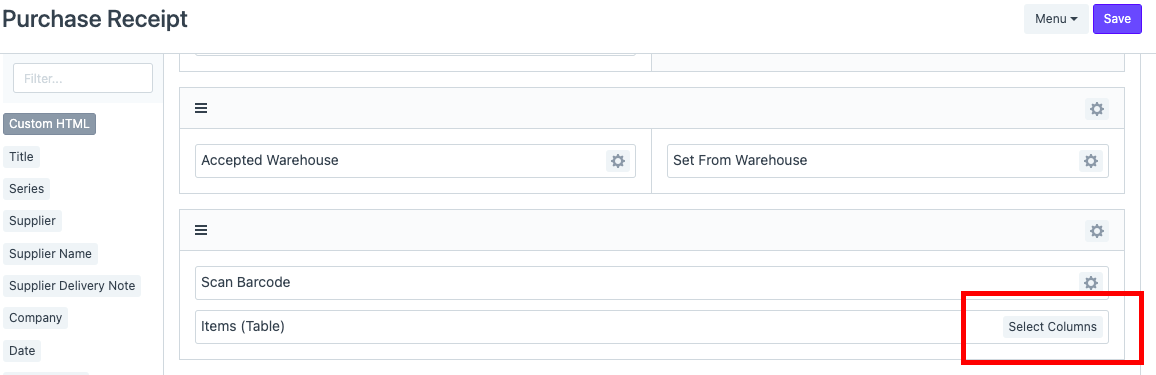This screenshot has height=375, width=1156.
Task: Click Select Columns for Items table
Action: click(x=1053, y=327)
